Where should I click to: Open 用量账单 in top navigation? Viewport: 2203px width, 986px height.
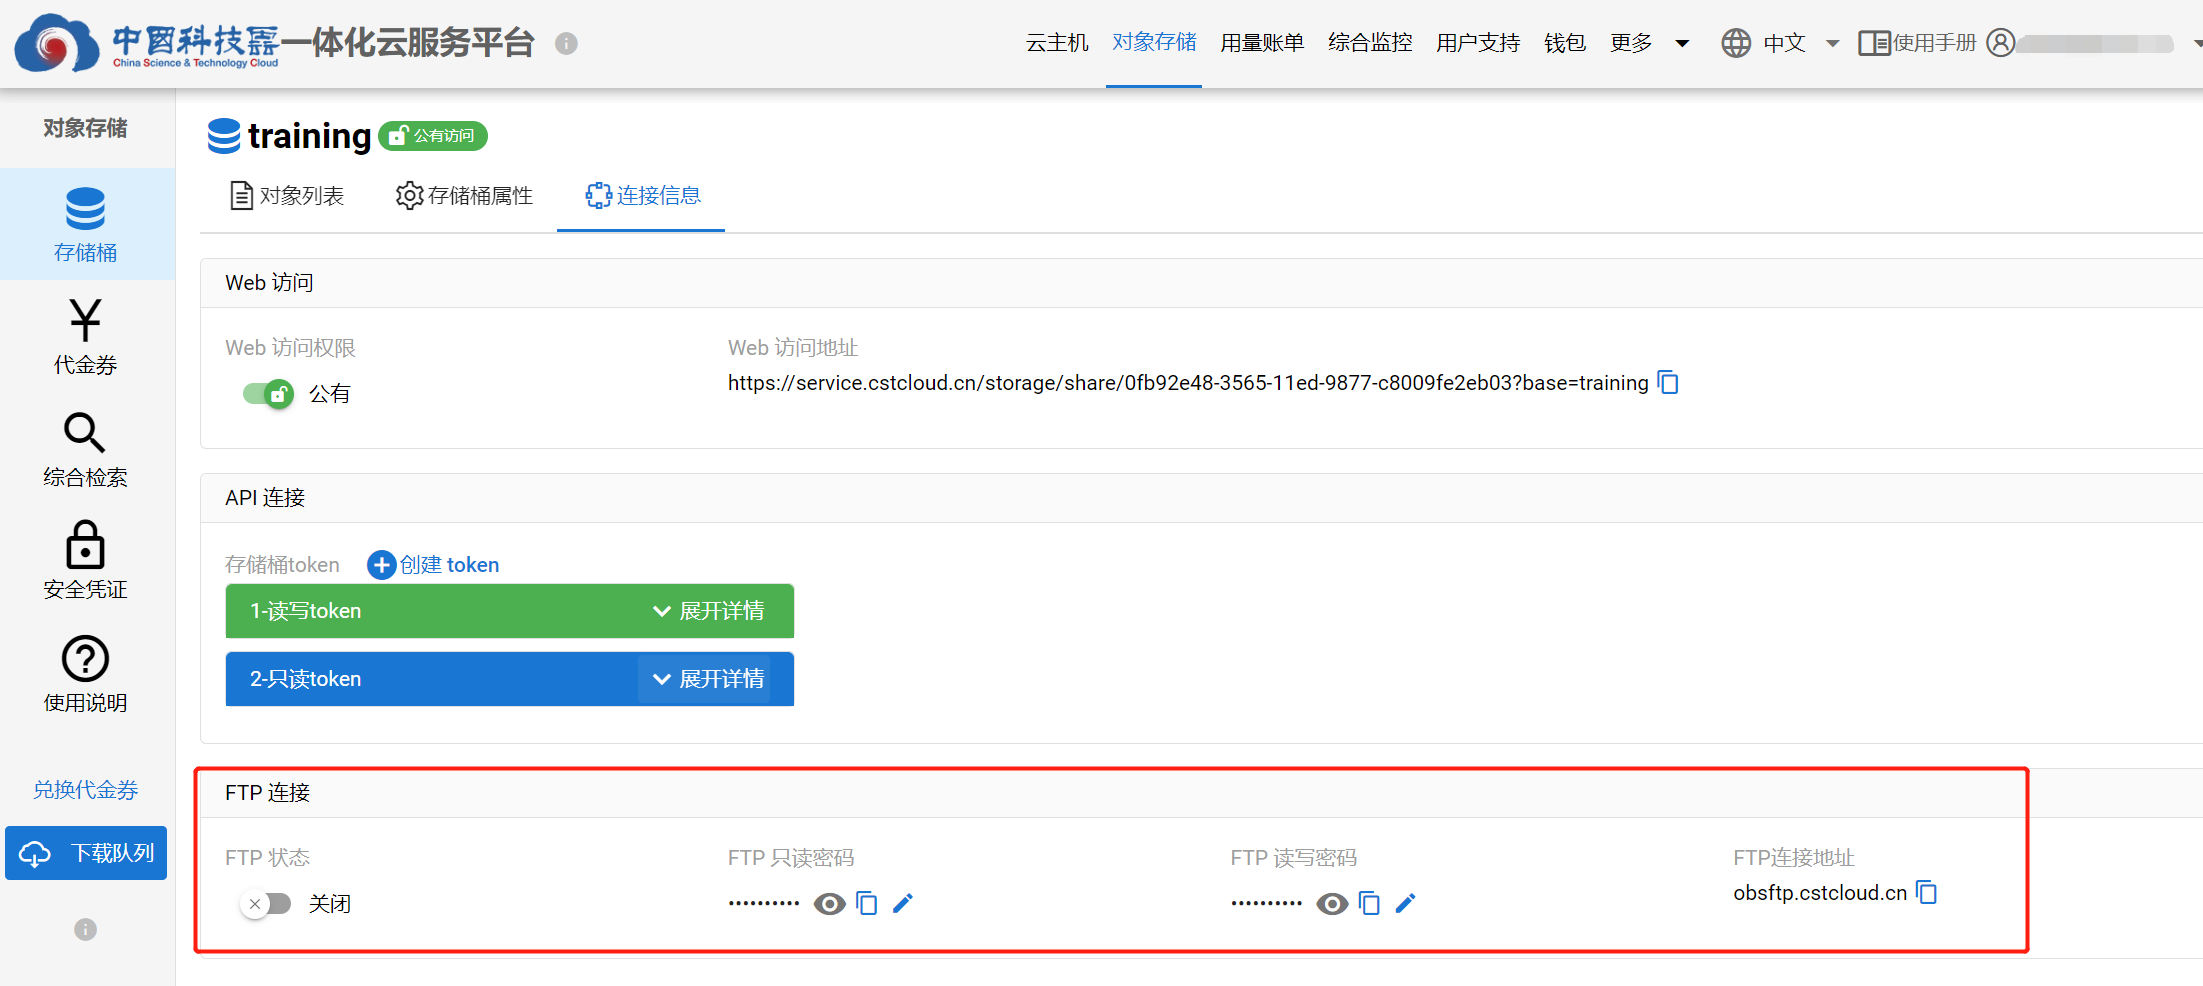1262,43
